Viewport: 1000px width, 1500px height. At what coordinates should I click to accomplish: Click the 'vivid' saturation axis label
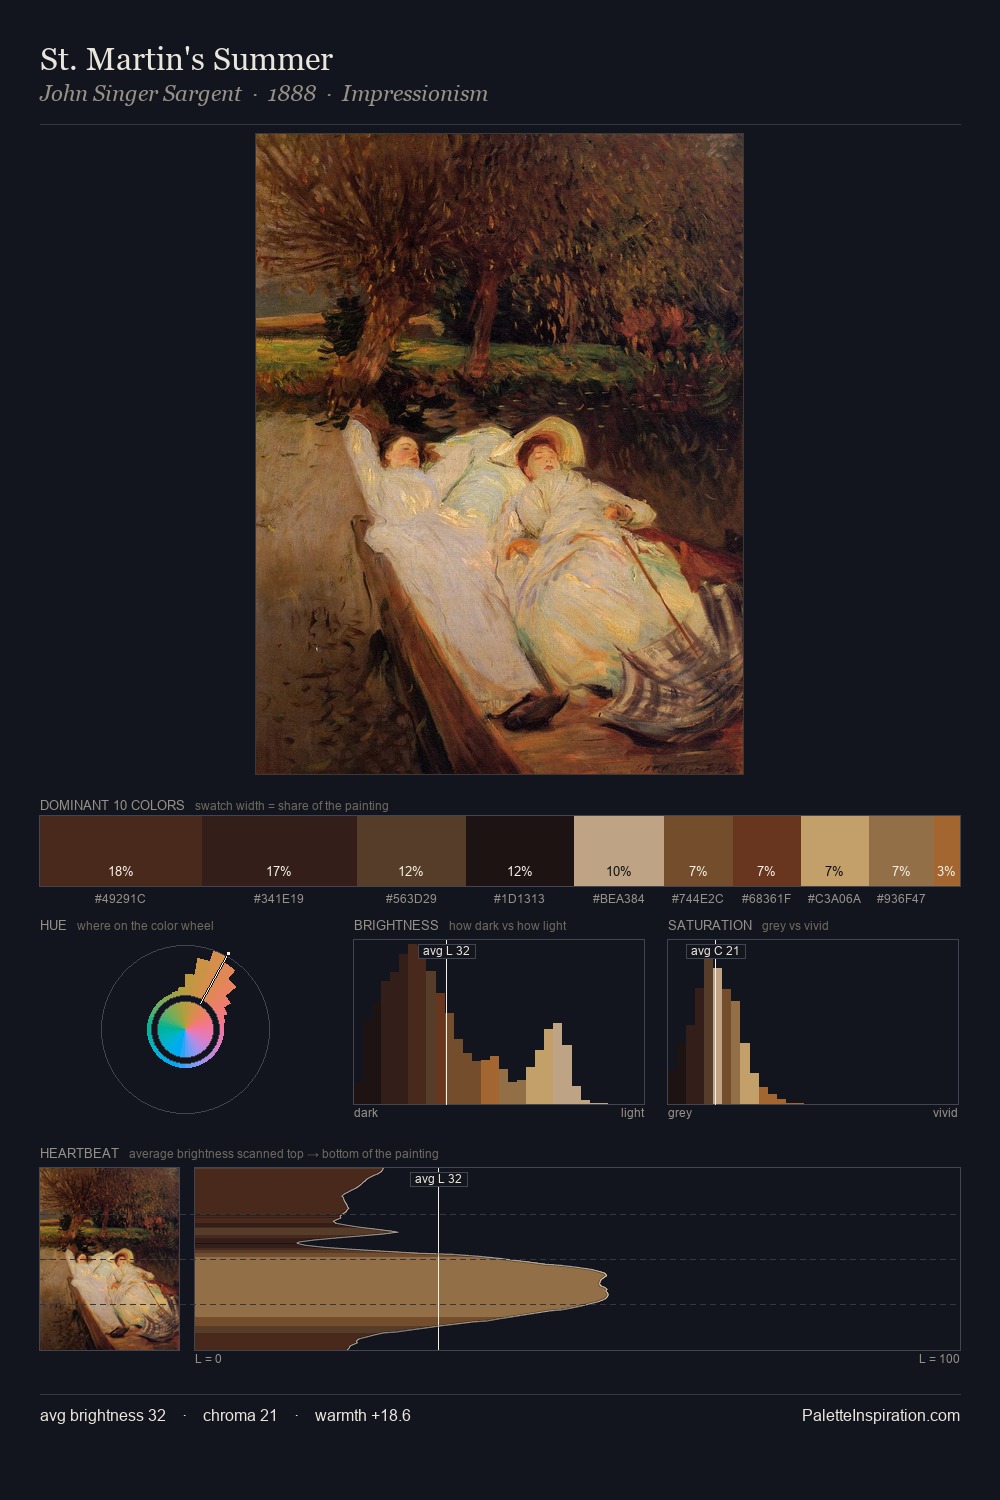coord(945,1112)
